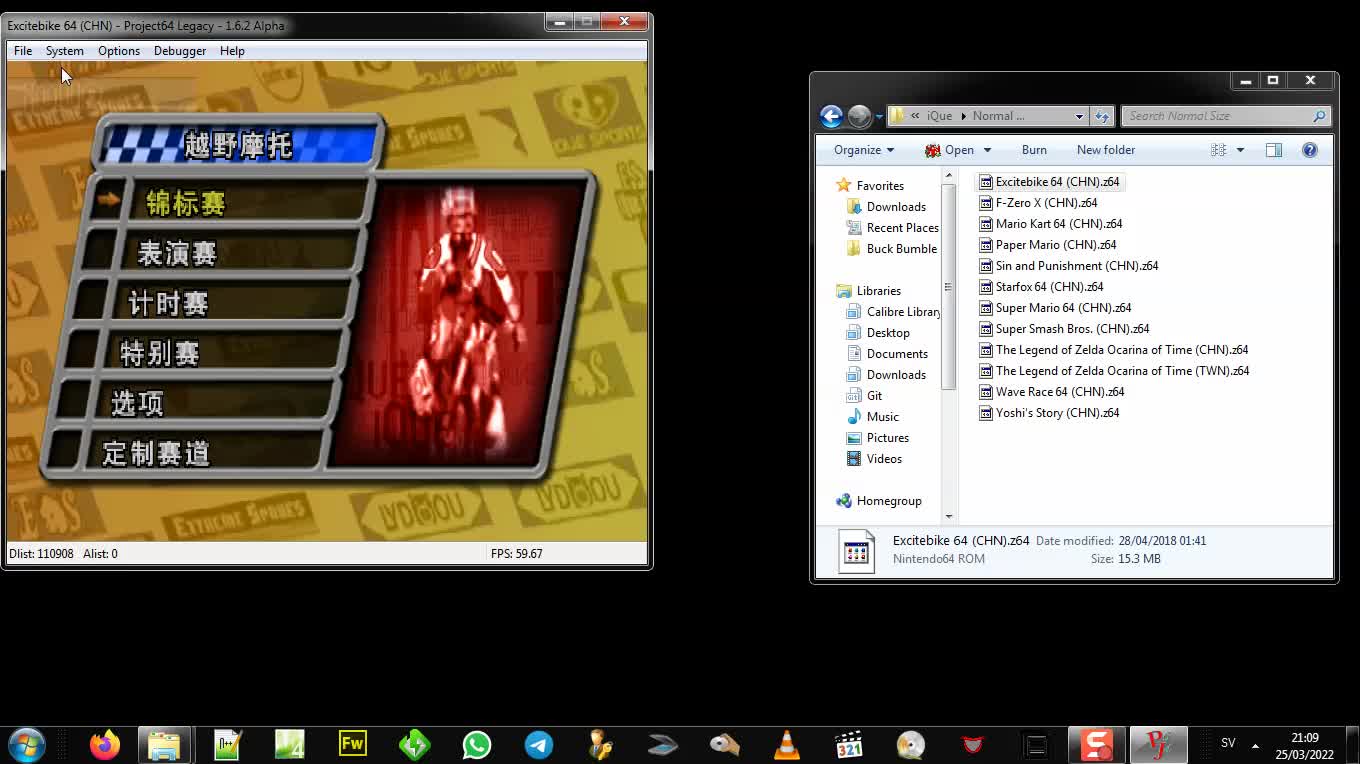Select Sin and Punishment (CHN).z64 file
The height and width of the screenshot is (764, 1360).
pos(1068,266)
